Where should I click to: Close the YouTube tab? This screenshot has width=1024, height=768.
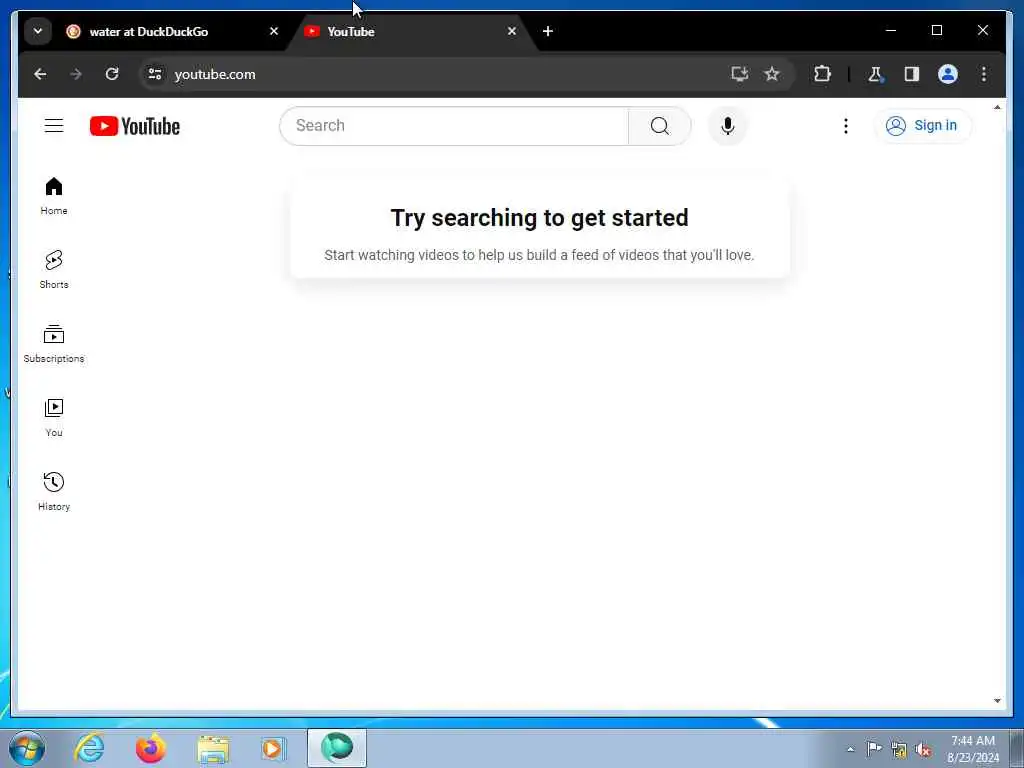tap(512, 31)
